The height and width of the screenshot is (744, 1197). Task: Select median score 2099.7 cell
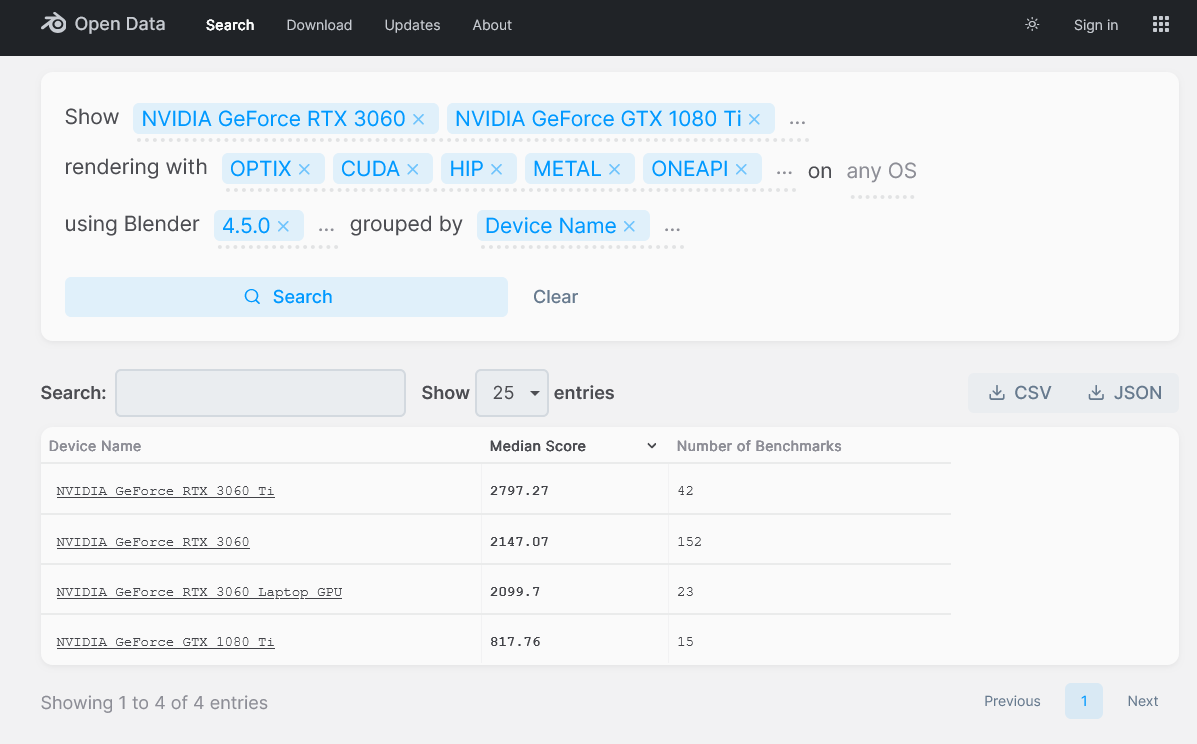coord(515,592)
